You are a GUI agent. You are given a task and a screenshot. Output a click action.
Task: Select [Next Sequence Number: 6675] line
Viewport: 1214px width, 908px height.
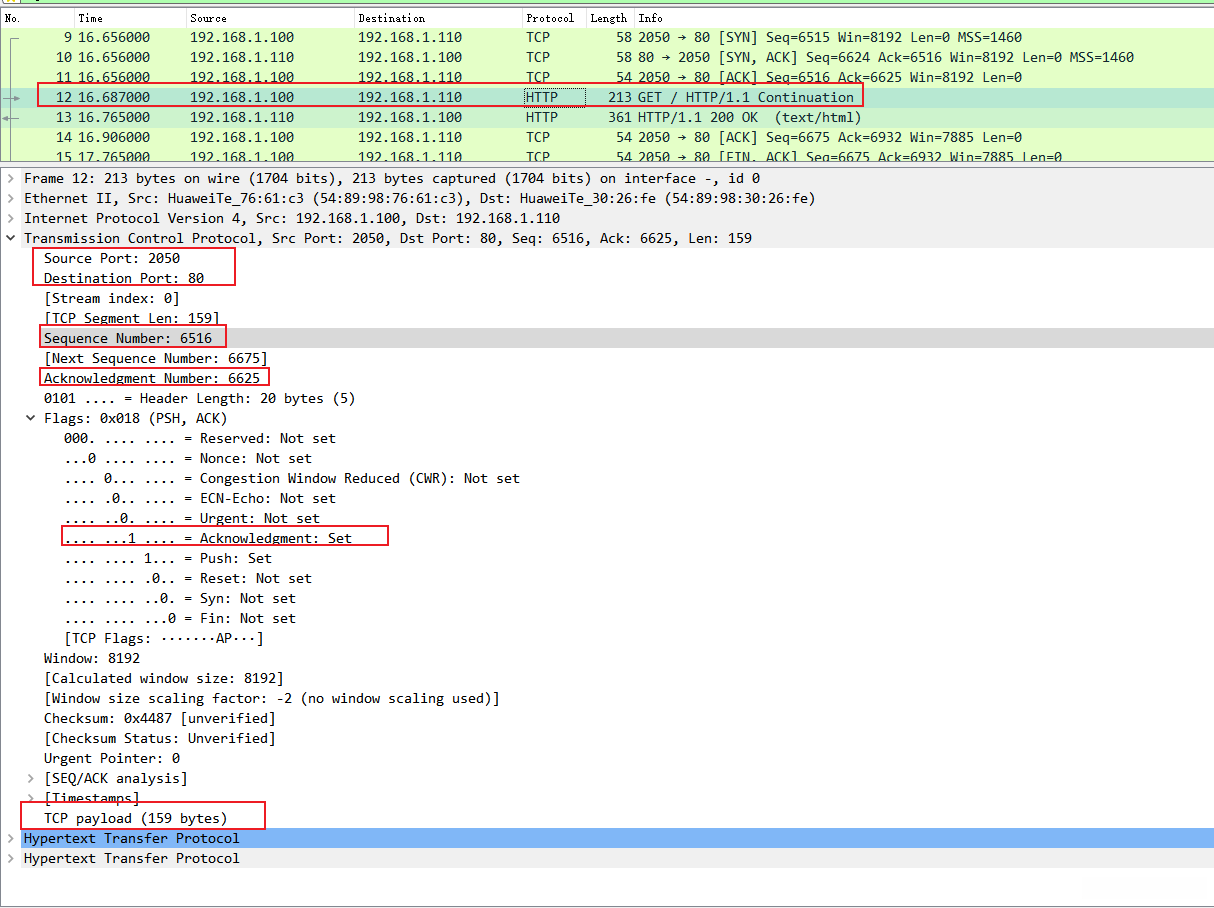[156, 358]
